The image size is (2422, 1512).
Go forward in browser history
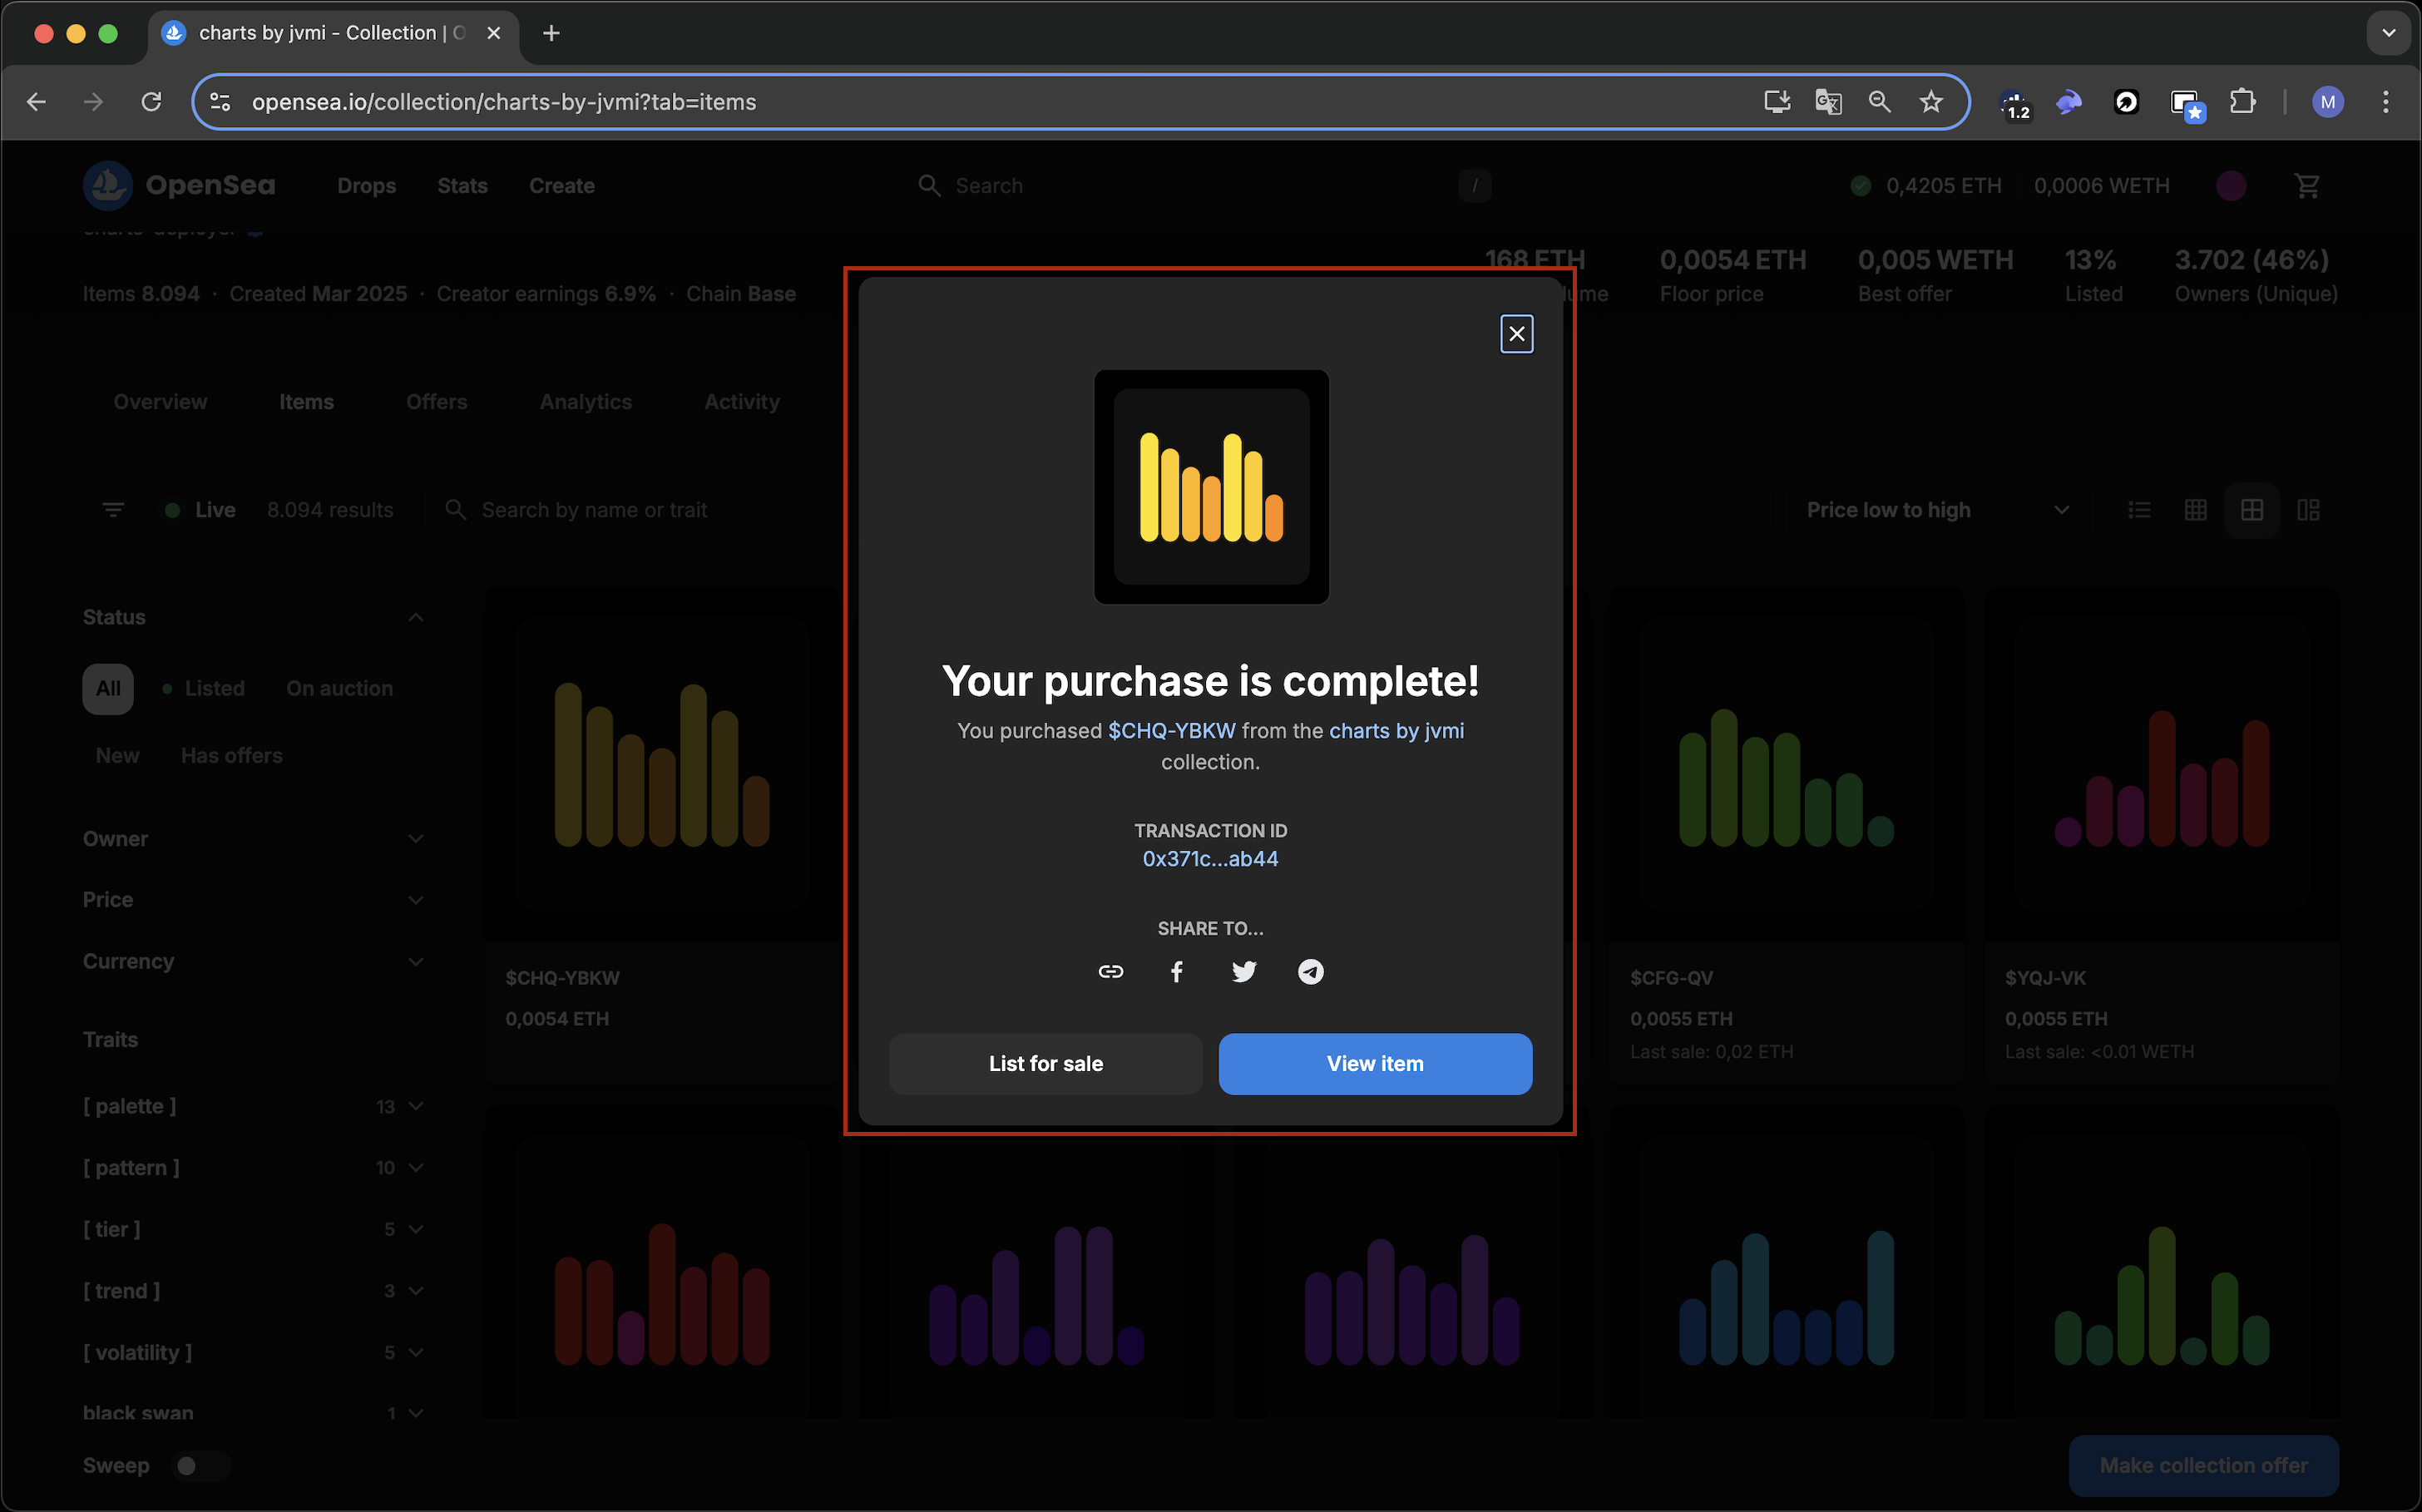[93, 102]
